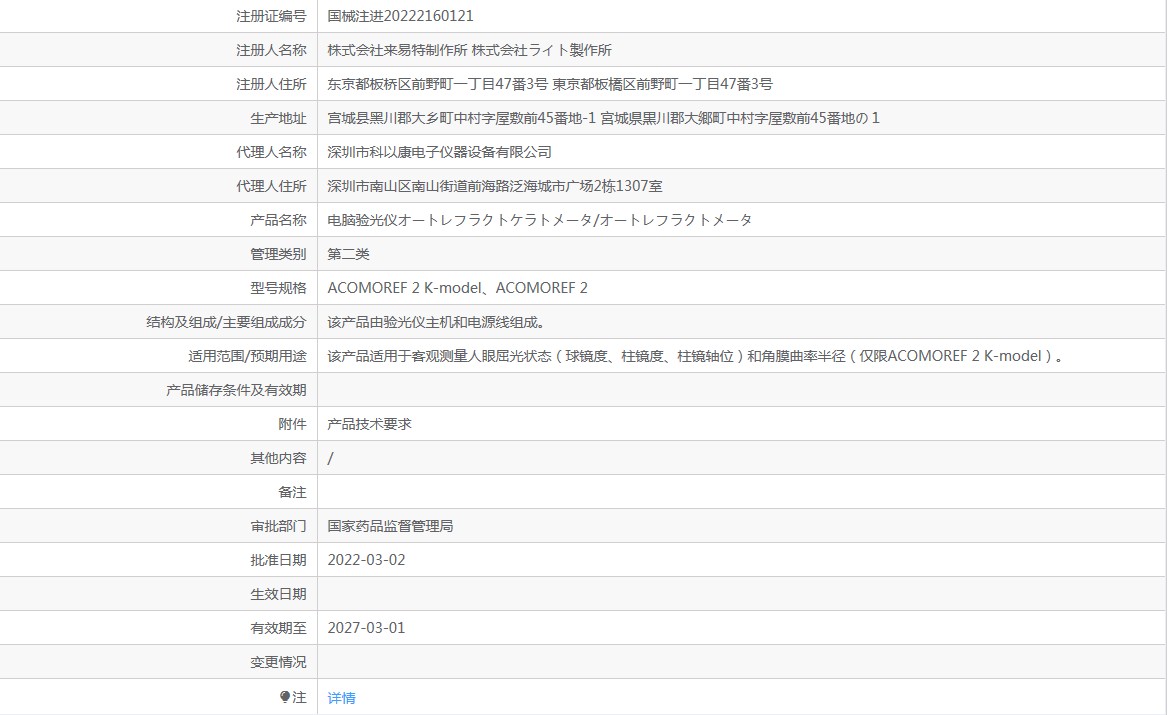This screenshot has width=1171, height=715.
Task: Select registrant address 东京都板桥区前野町一丁目47番3号
Action: (x=438, y=84)
